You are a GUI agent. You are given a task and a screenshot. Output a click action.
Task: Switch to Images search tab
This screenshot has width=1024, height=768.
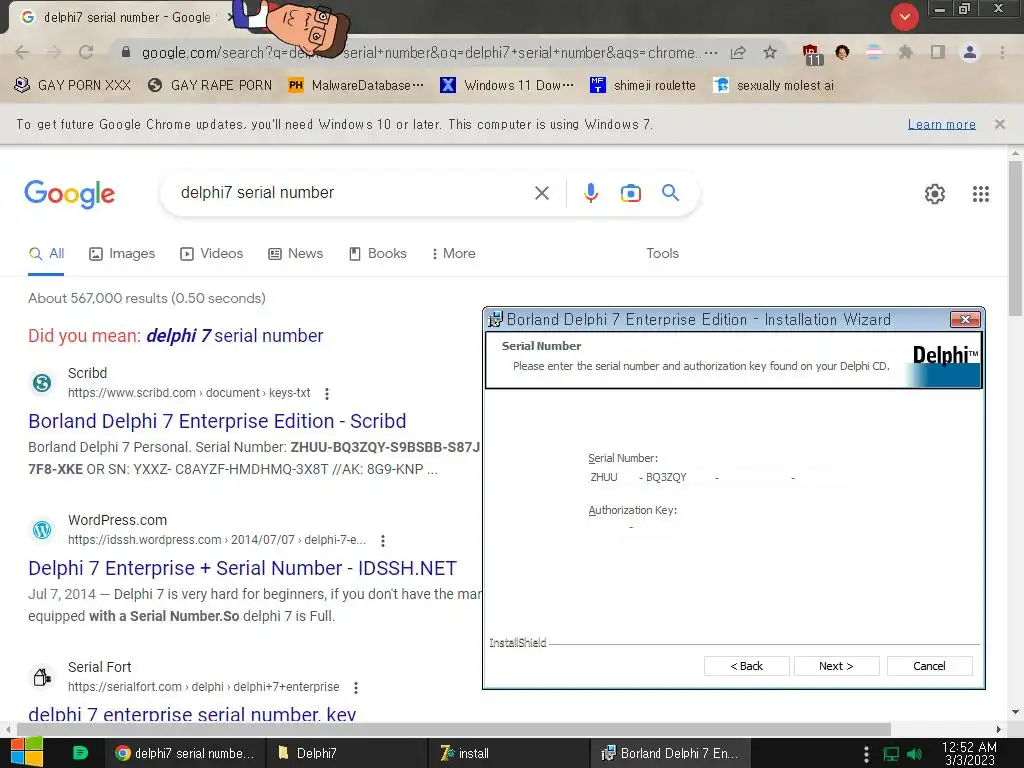click(122, 253)
